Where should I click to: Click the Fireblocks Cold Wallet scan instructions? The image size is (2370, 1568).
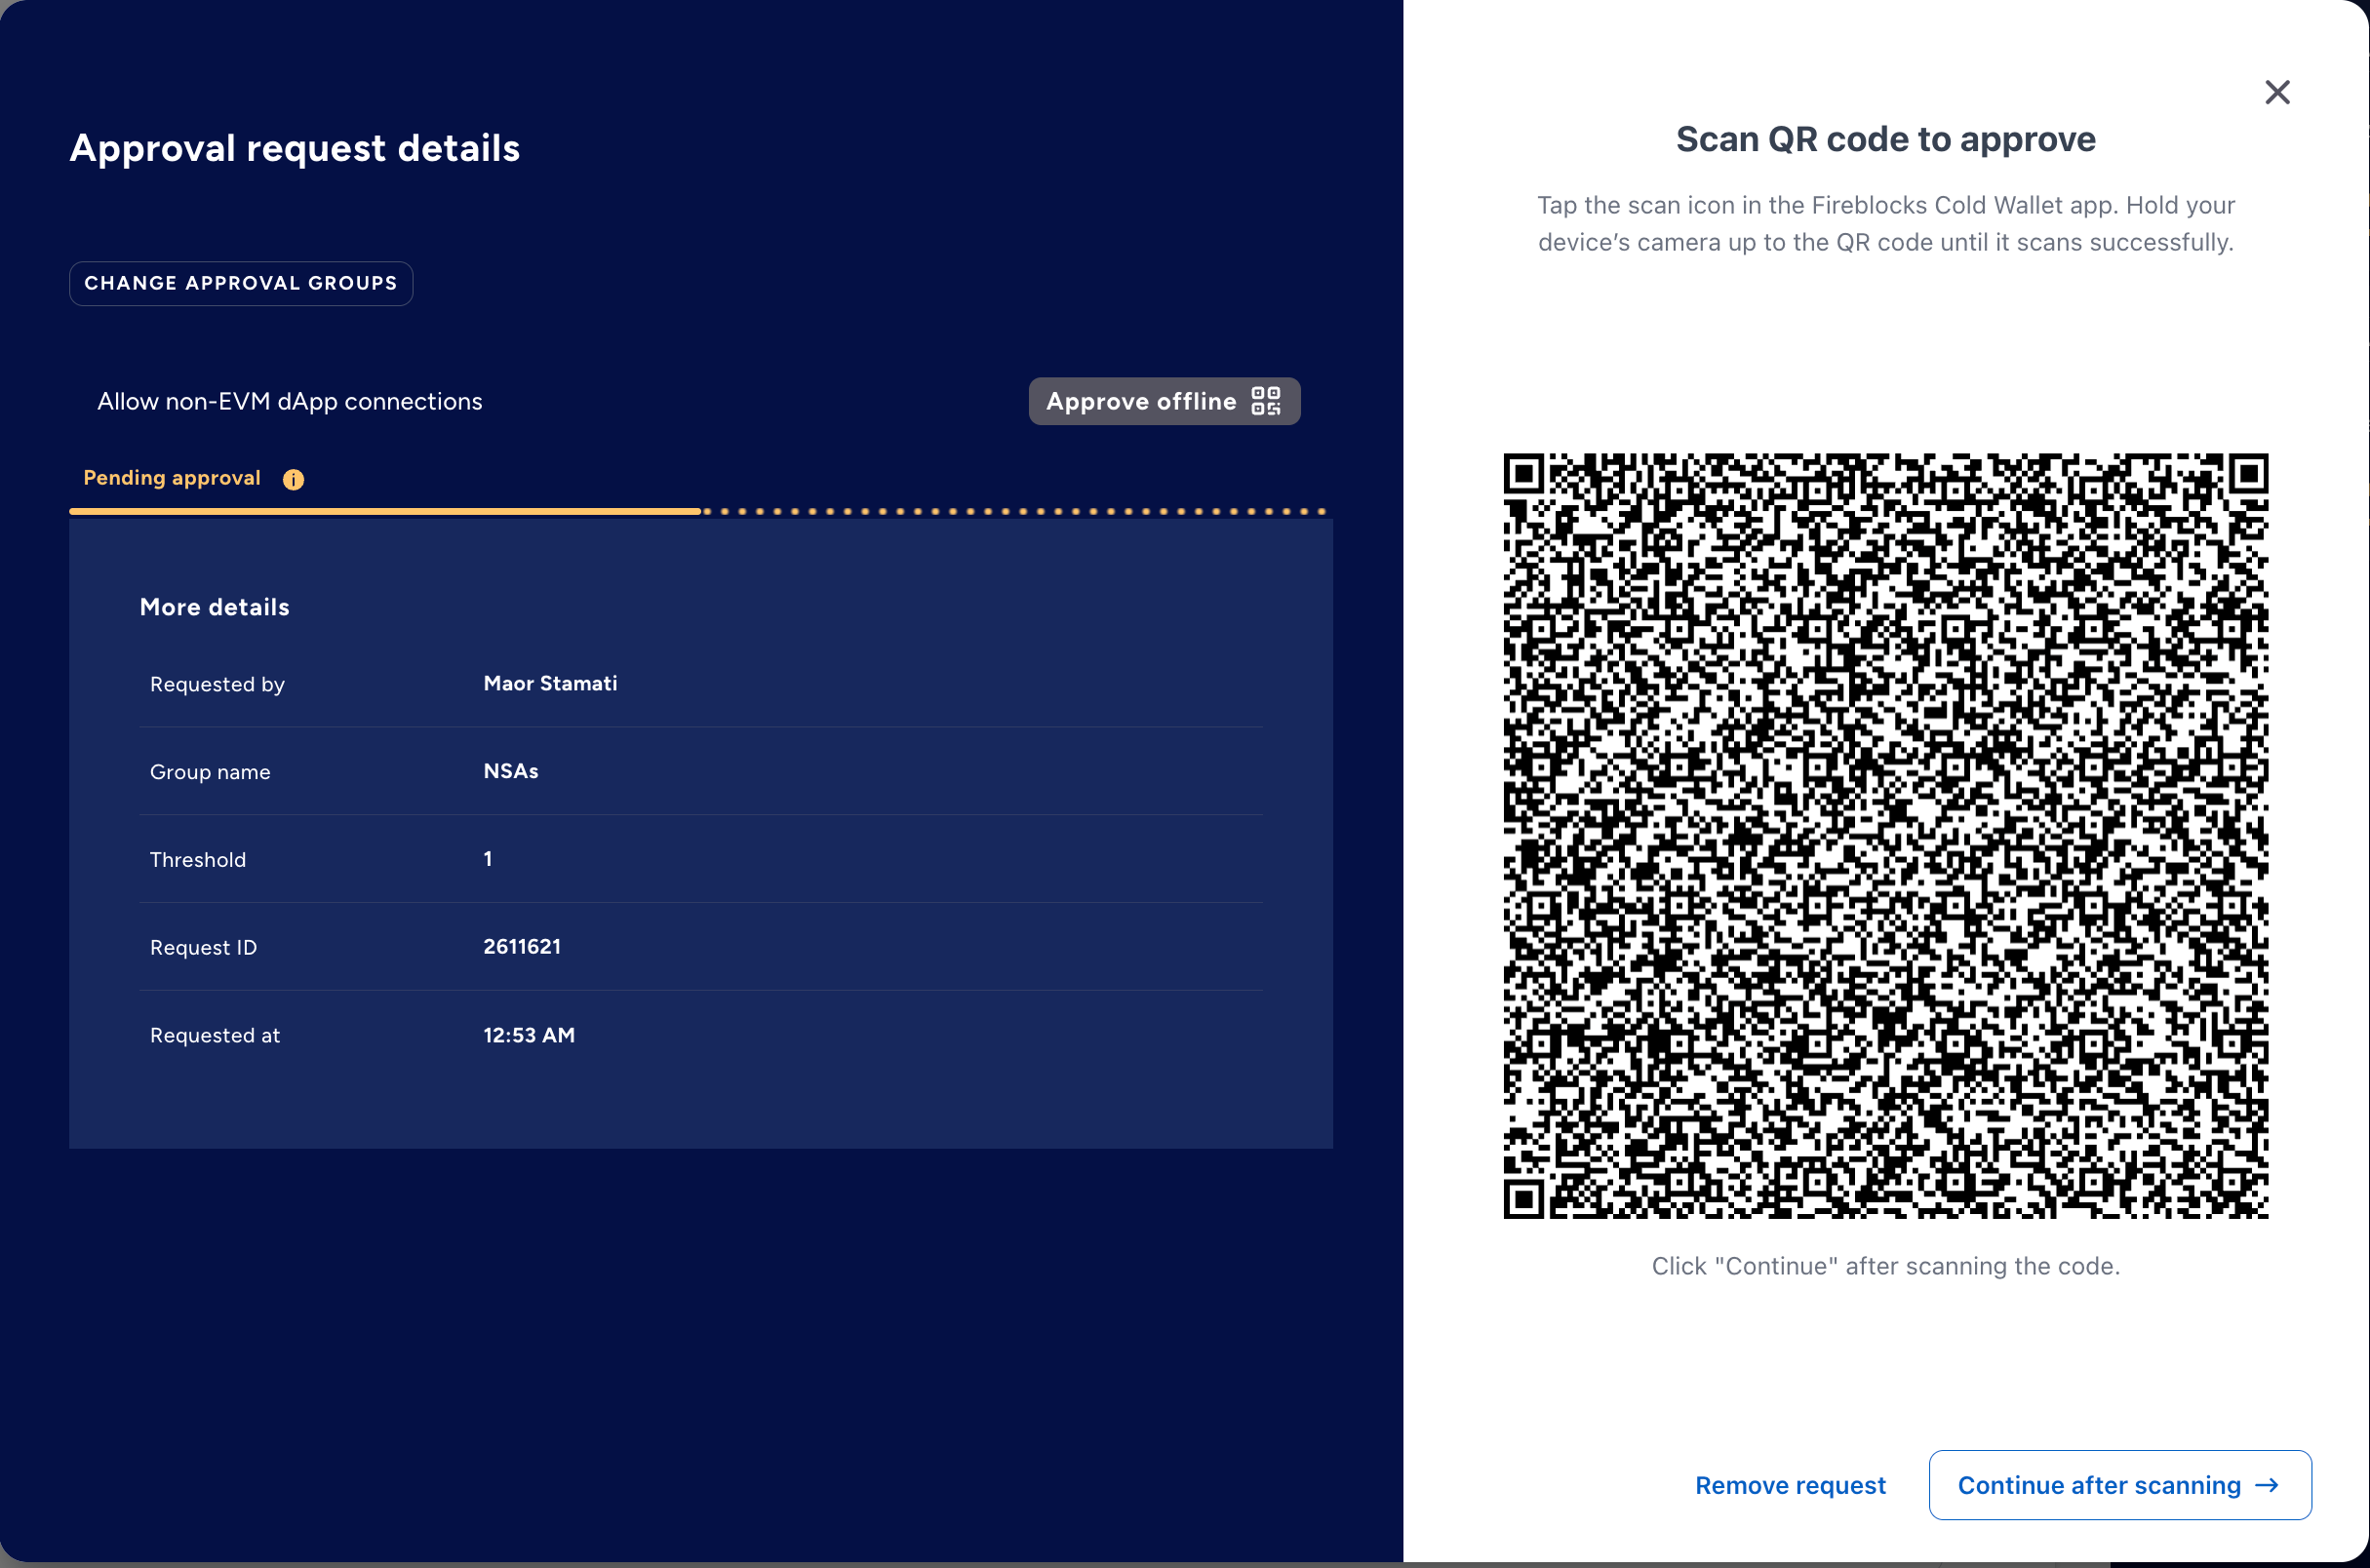1886,223
